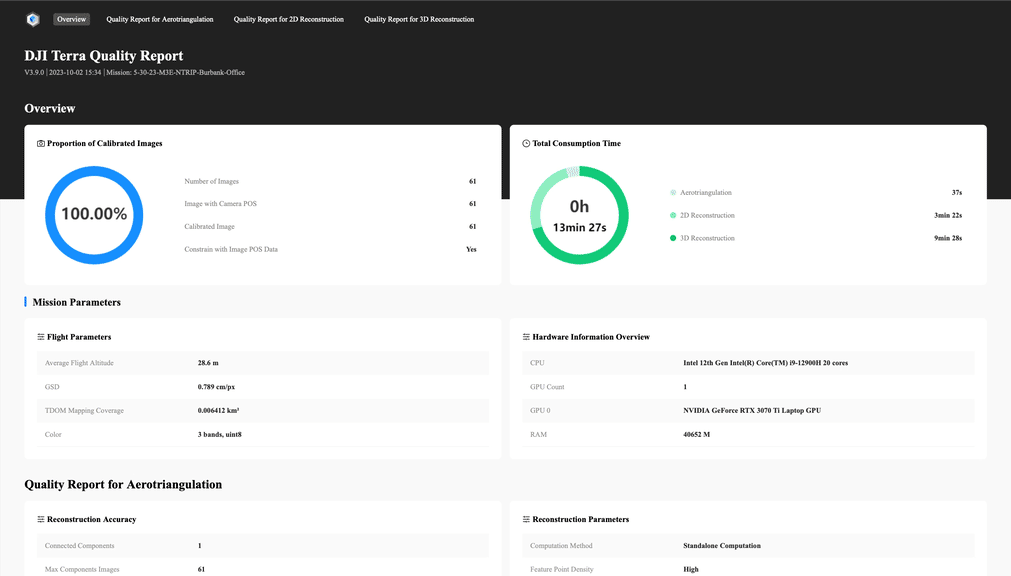Switch to Quality Report for 2D Reconstruction
This screenshot has height=576, width=1011.
(289, 19)
